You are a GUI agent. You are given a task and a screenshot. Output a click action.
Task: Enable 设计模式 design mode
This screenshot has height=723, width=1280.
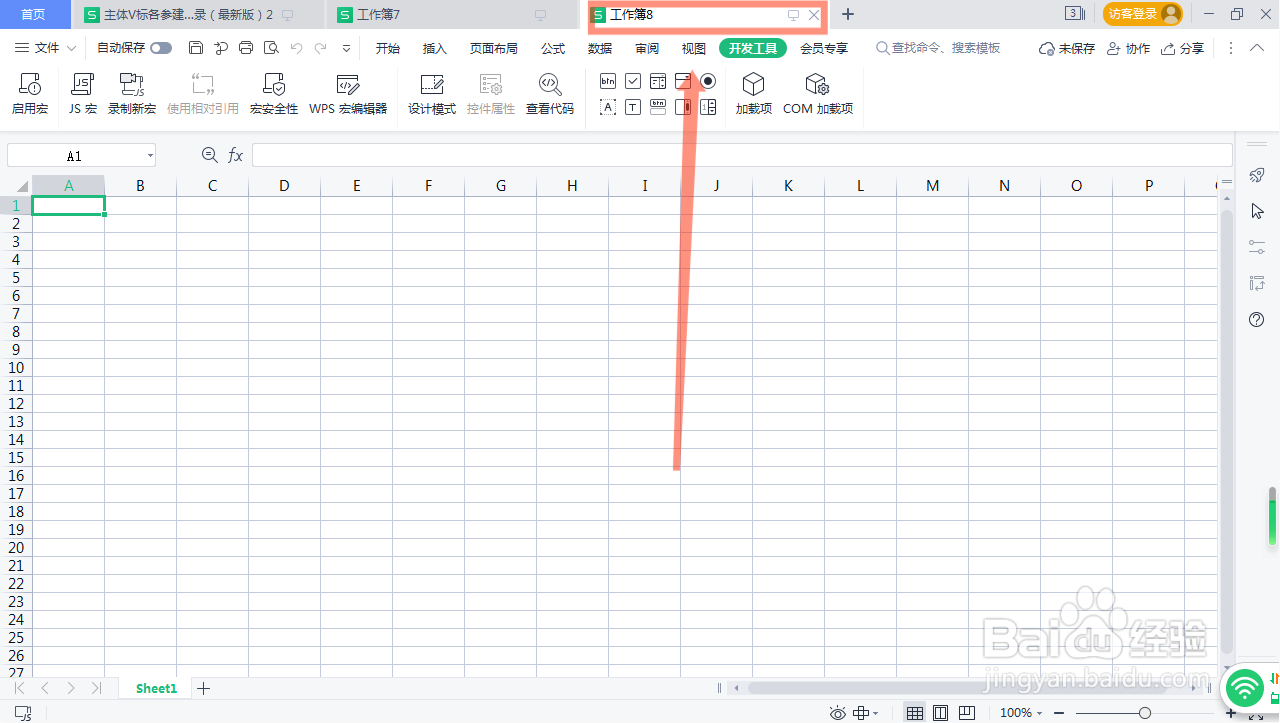tap(431, 93)
